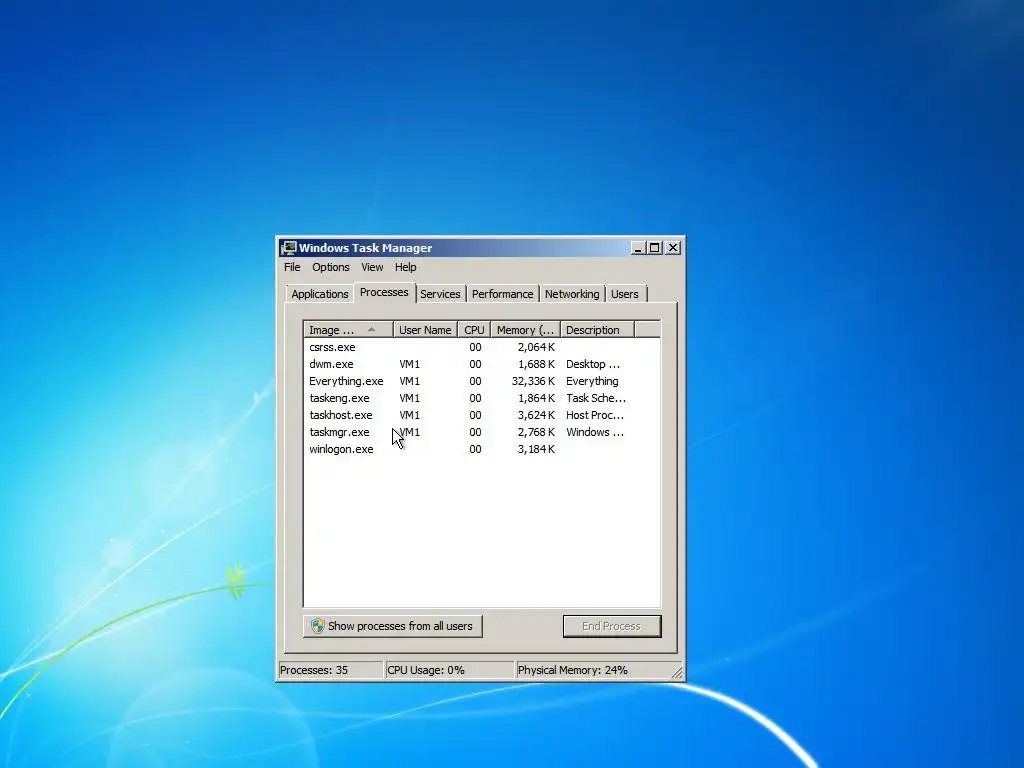
Task: Click the CPU Usage: 0% status entry
Action: coord(449,670)
